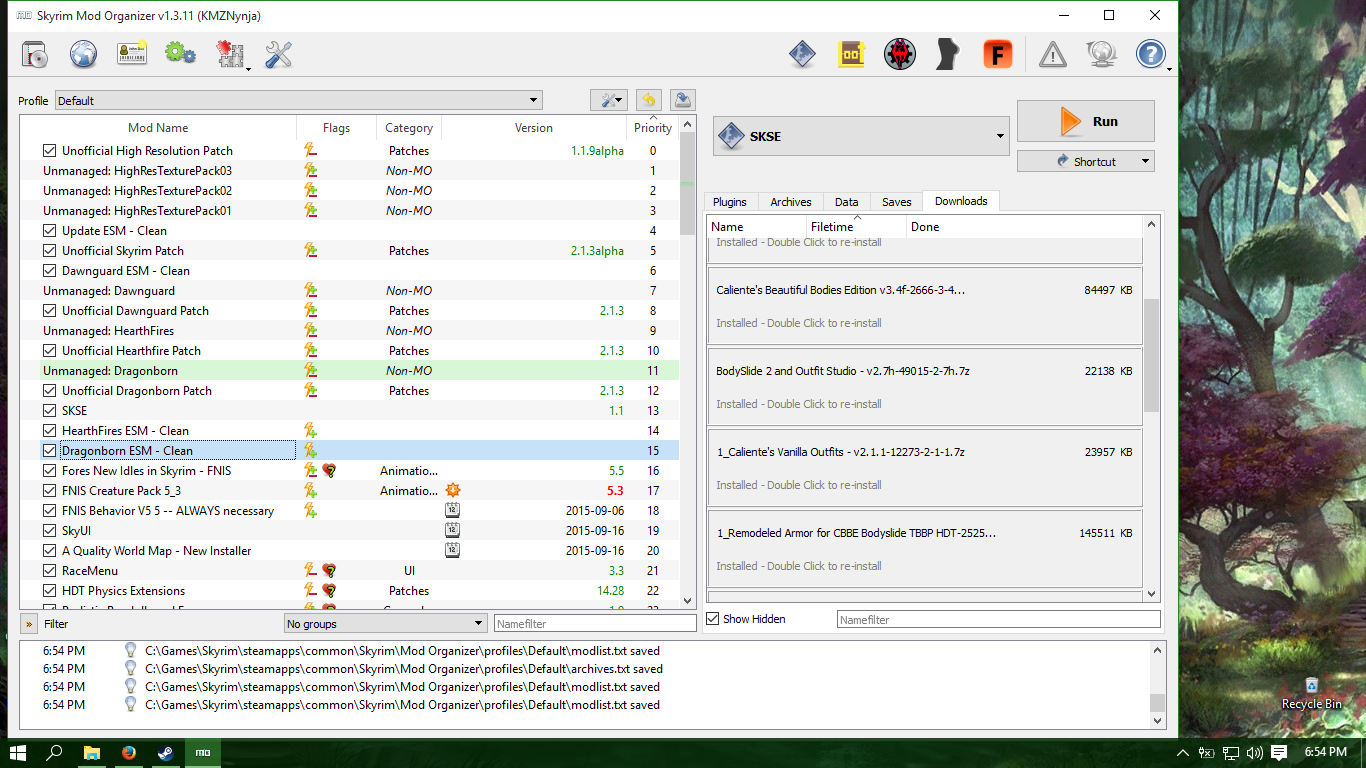The height and width of the screenshot is (768, 1366).
Task: Toggle the Show Hidden checkbox
Action: click(713, 619)
